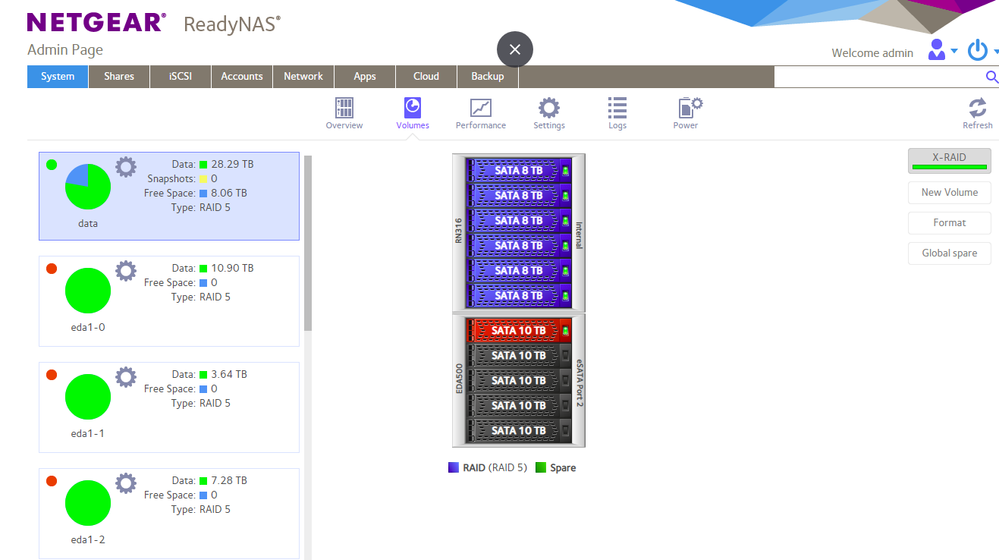This screenshot has width=999, height=560.
Task: Click the 7.28 TB data value
Action: pos(229,481)
